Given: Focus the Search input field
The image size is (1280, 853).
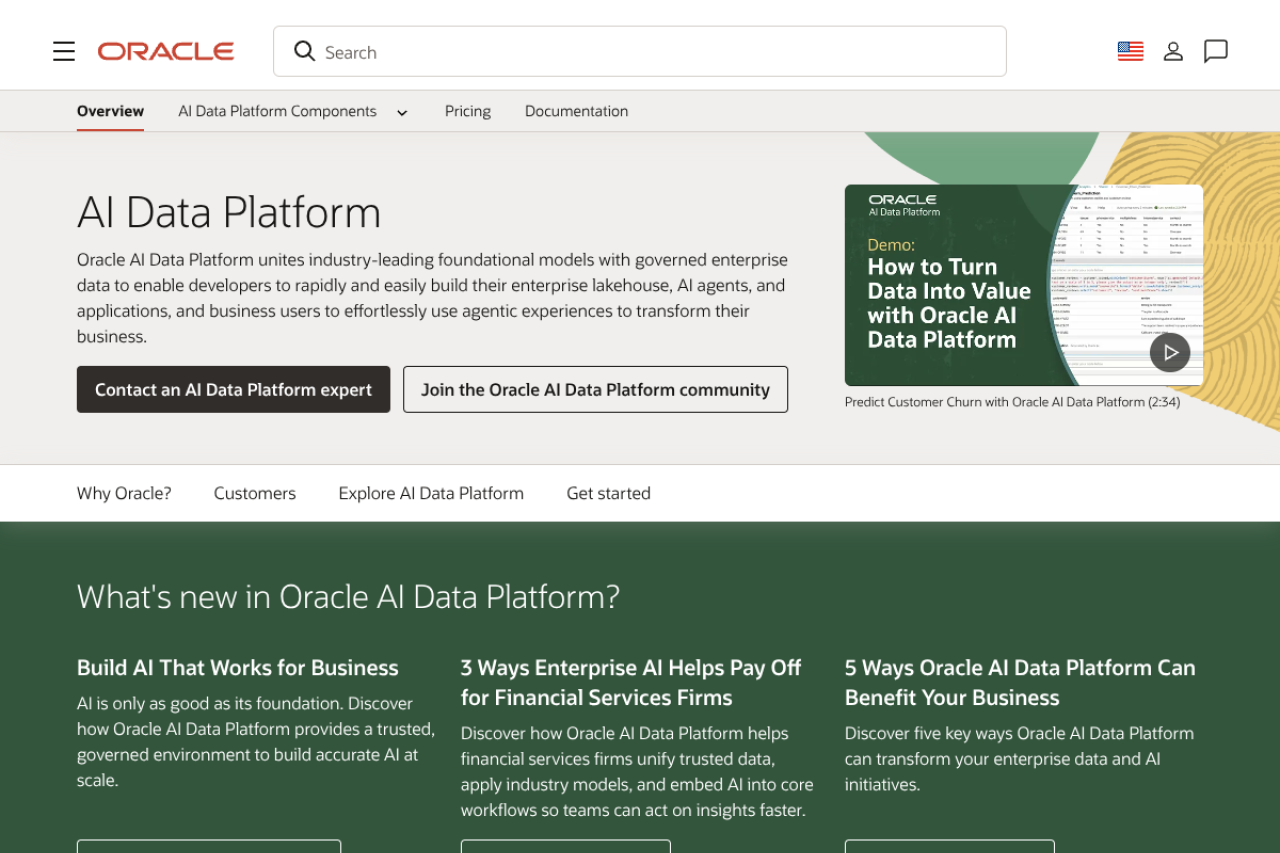Looking at the screenshot, I should [640, 51].
